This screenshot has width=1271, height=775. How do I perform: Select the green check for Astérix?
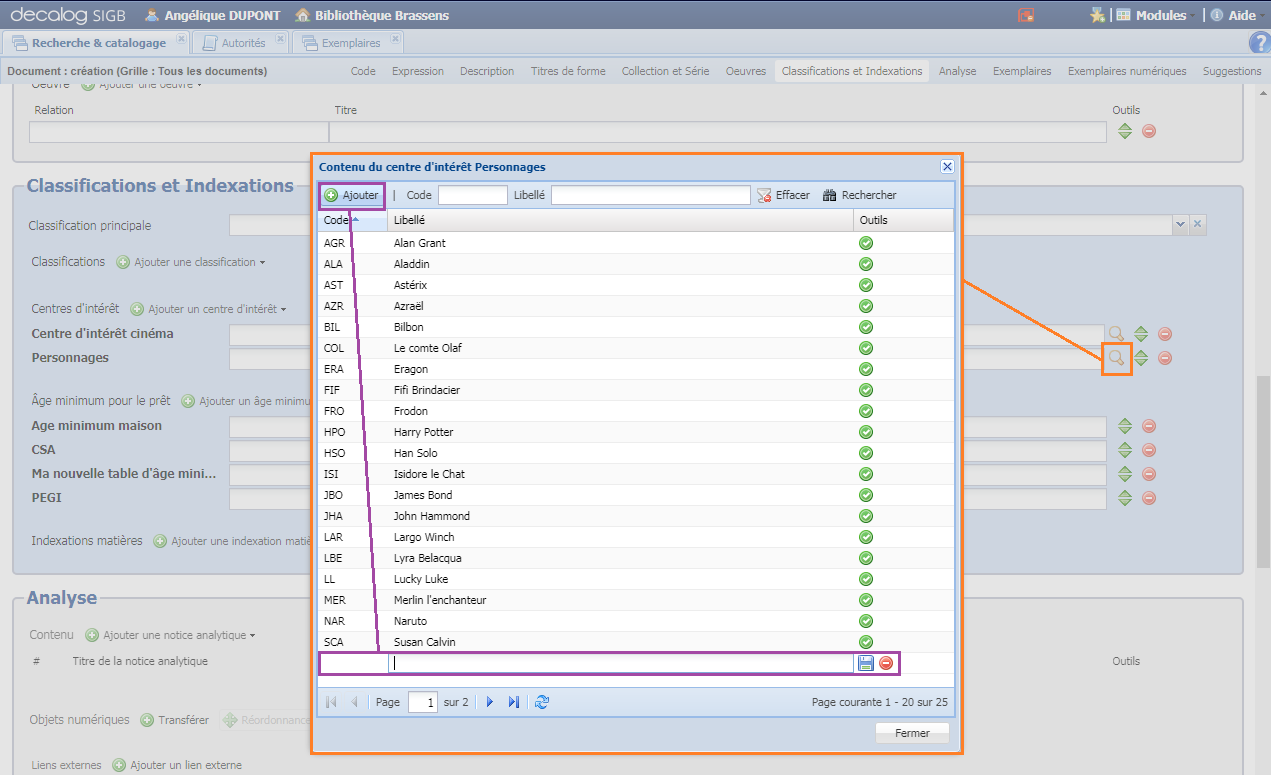point(866,285)
